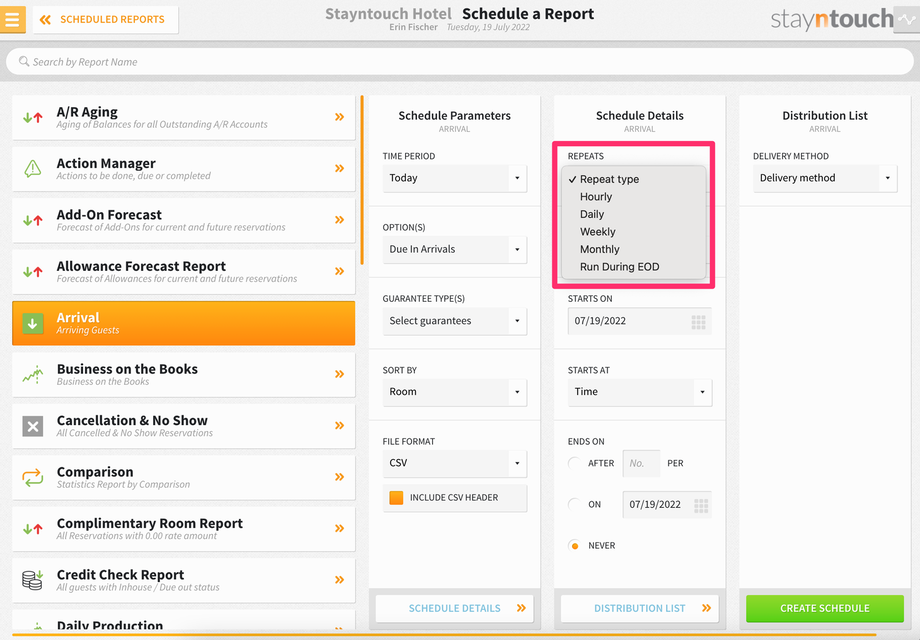Screen dimensions: 920x640
Task: Open the Delivery method dropdown
Action: point(825,178)
